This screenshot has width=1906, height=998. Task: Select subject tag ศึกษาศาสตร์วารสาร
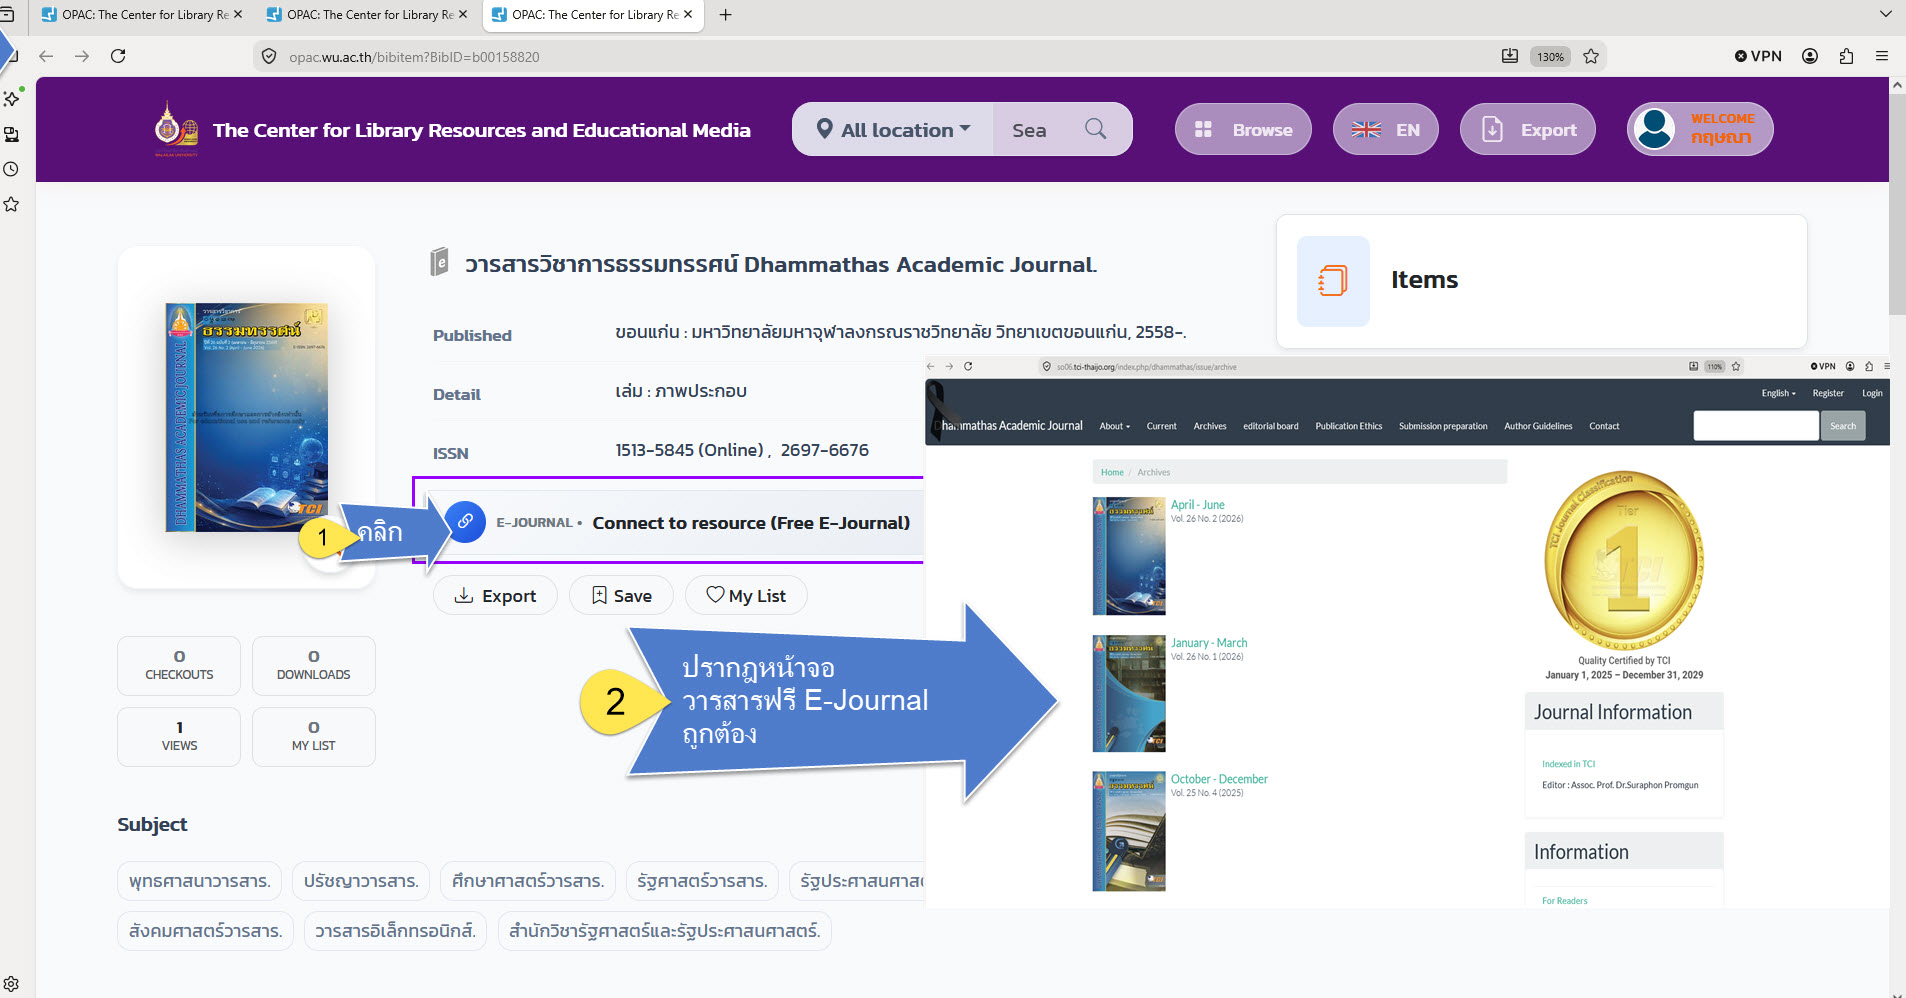click(x=528, y=881)
